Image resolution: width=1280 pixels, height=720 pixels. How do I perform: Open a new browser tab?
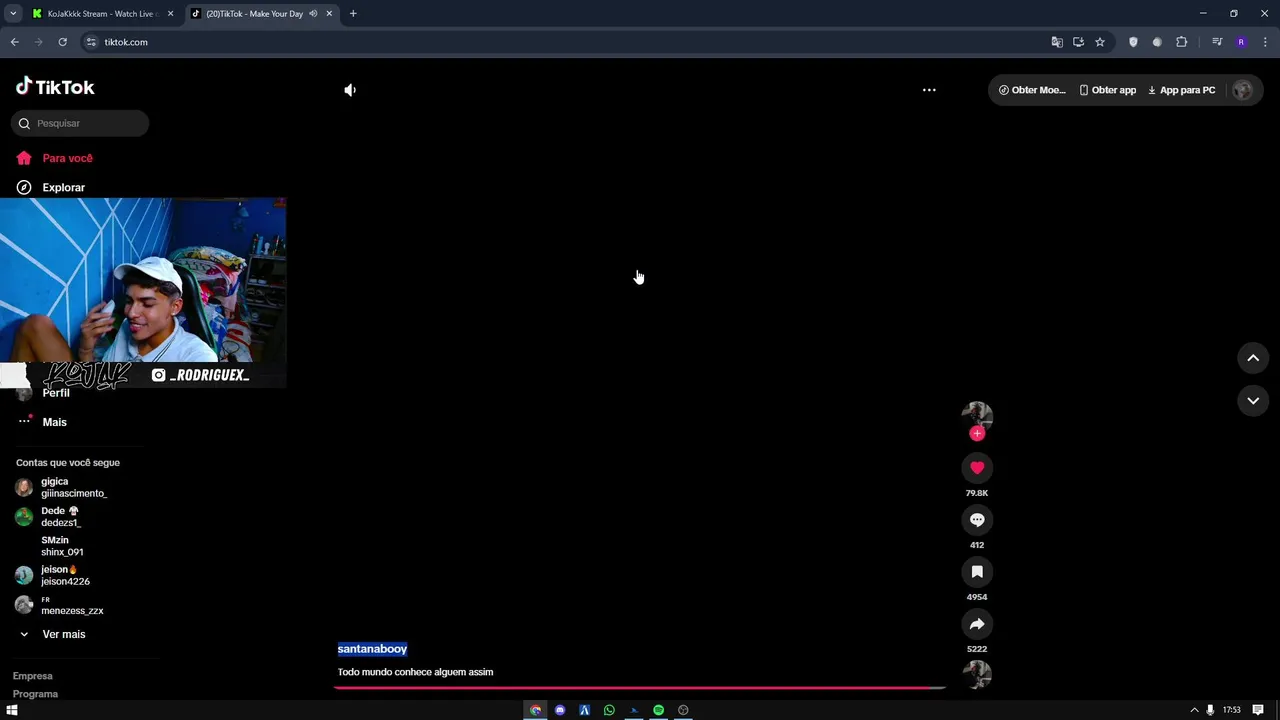[x=353, y=14]
